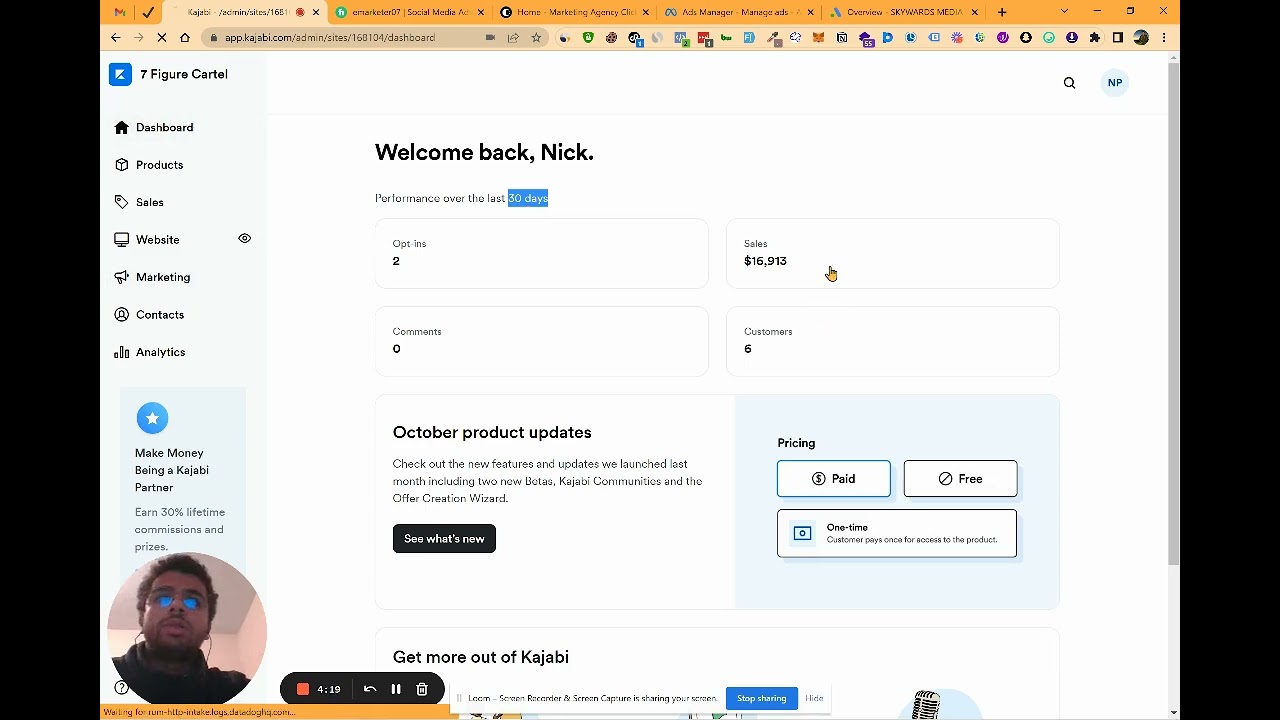Close the Ads Manager tab
The width and height of the screenshot is (1280, 720).
coord(809,12)
